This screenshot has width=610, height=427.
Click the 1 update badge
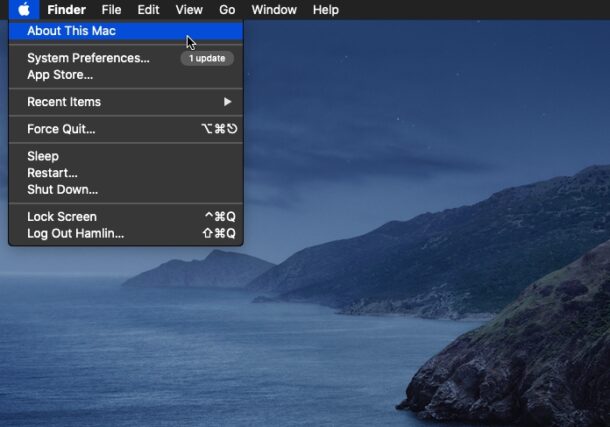click(207, 58)
